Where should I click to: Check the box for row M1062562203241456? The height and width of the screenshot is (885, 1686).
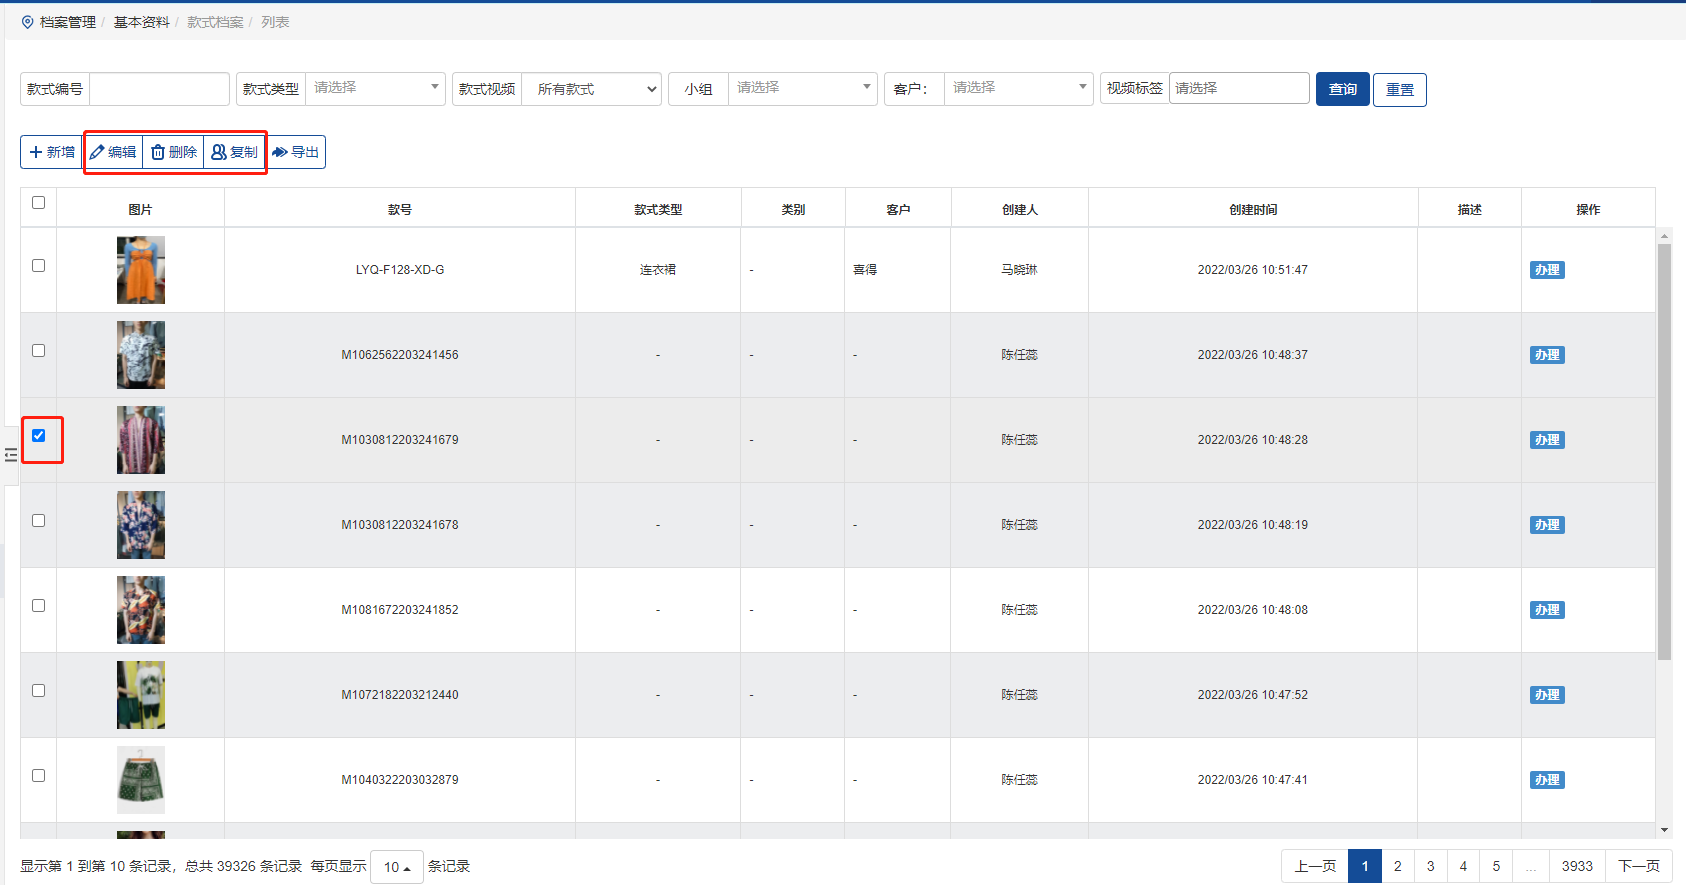coord(39,351)
